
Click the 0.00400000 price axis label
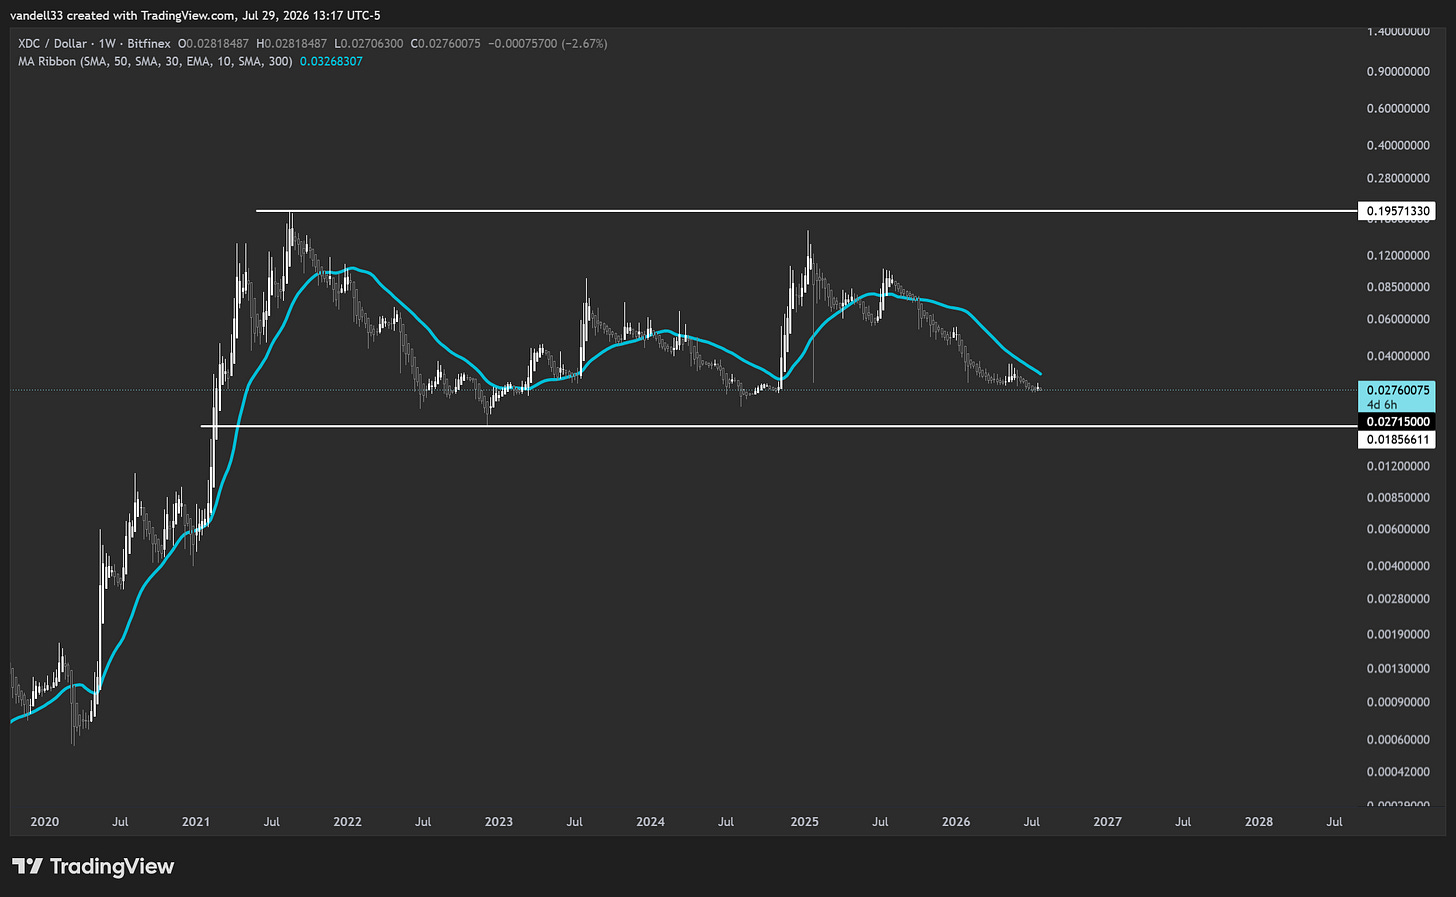(1398, 567)
